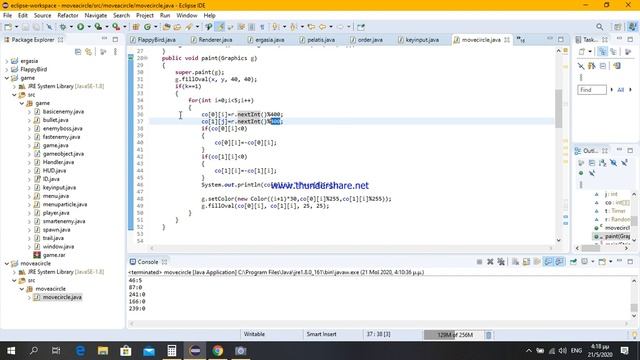640x360 pixels.
Task: Open the Display Selected Console dropdown
Action: coord(592,262)
